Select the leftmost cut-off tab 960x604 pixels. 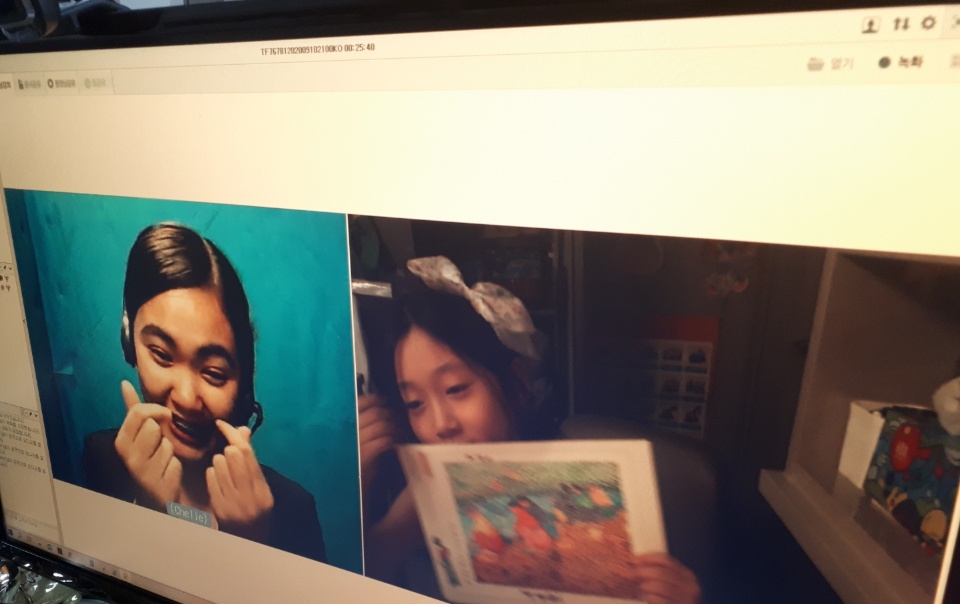coord(5,84)
